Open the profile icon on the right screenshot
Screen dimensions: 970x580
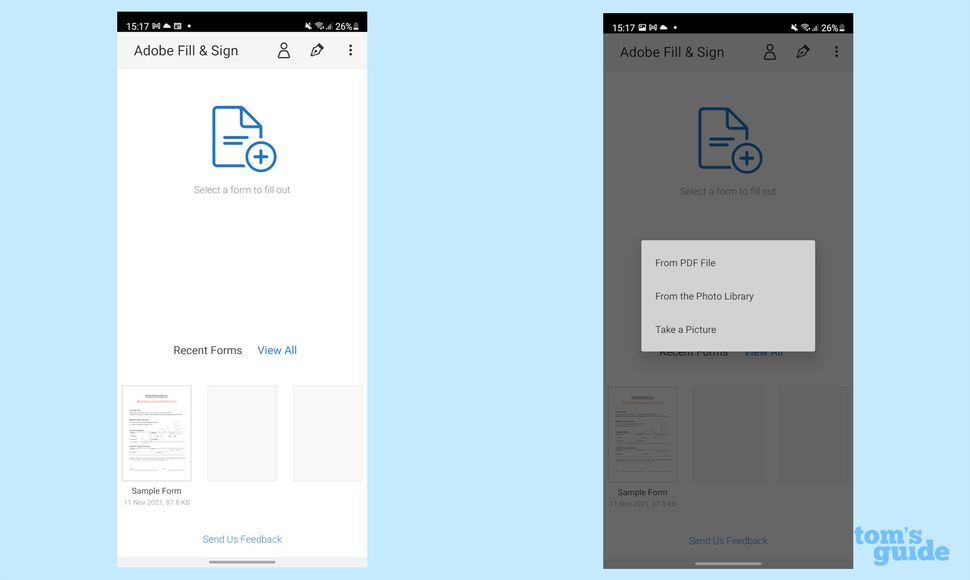click(x=769, y=51)
